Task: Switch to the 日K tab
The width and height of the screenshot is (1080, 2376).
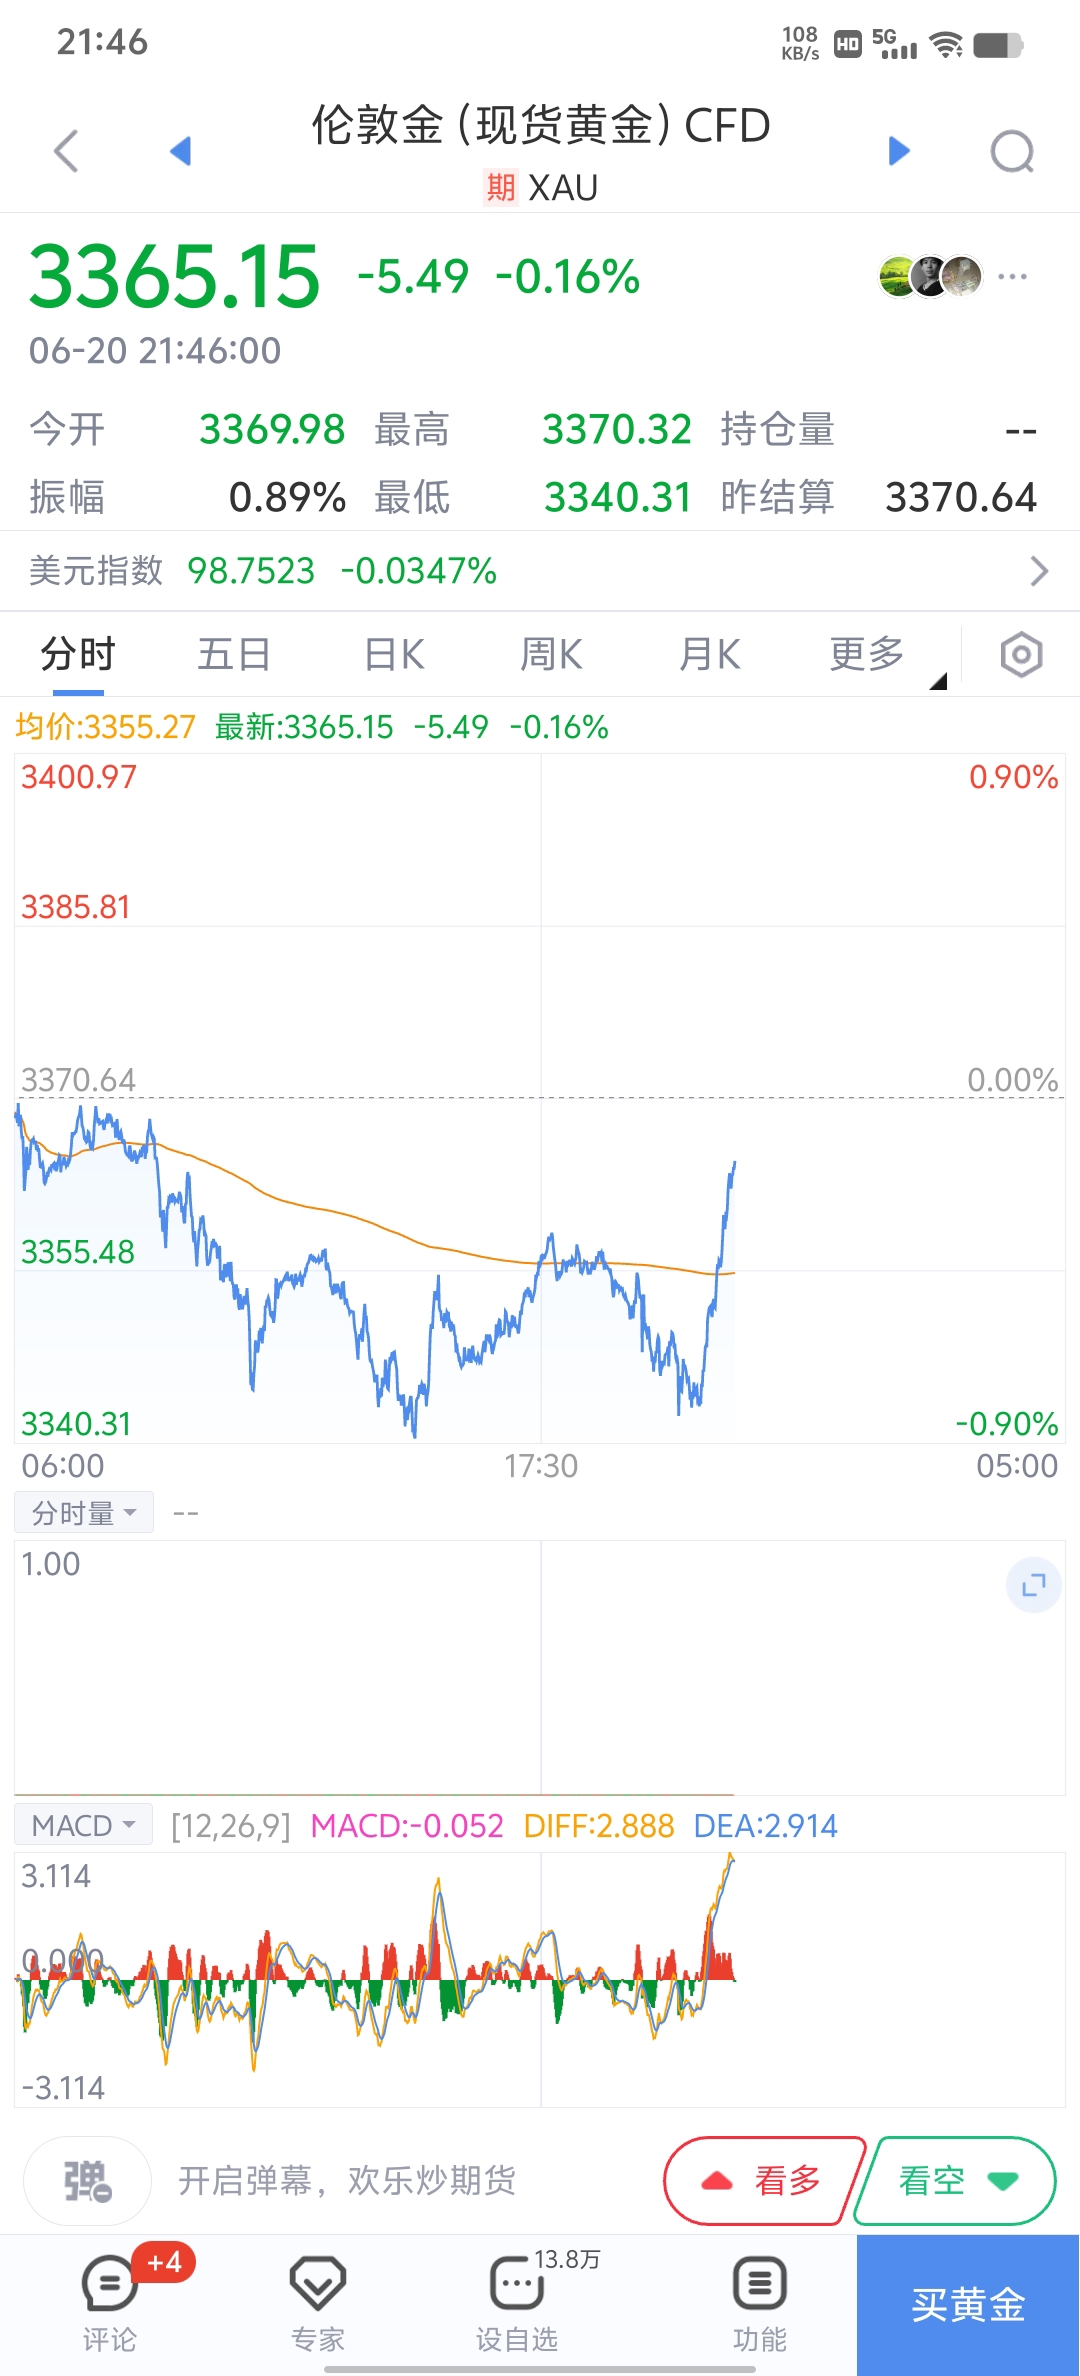Action: [394, 655]
